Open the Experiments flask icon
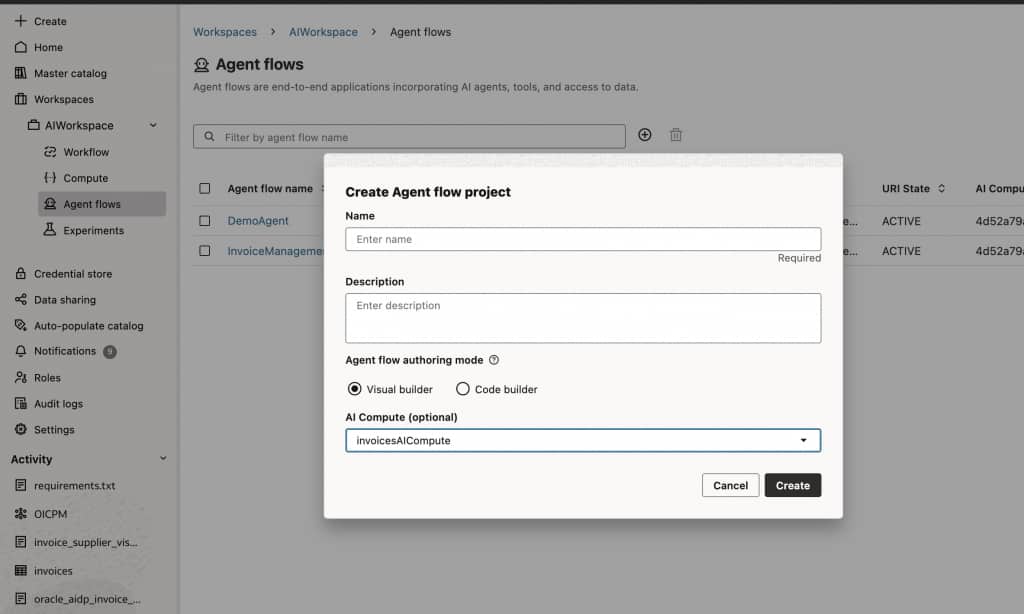The height and width of the screenshot is (614, 1024). pyautogui.click(x=50, y=229)
